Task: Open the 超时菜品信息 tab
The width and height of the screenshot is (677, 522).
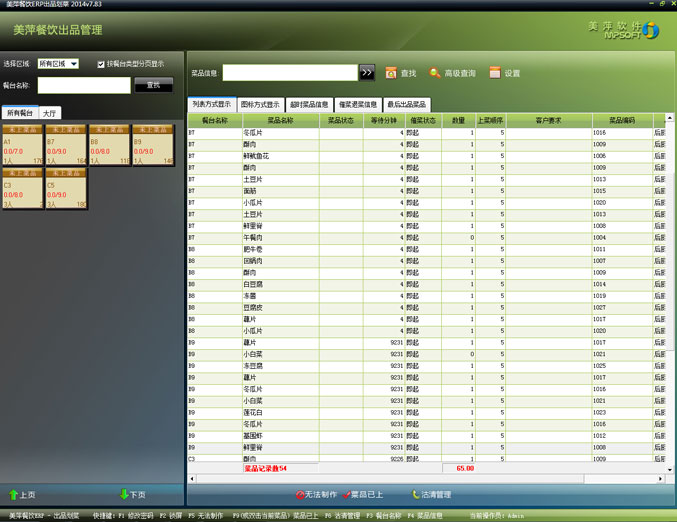Action: (x=308, y=104)
